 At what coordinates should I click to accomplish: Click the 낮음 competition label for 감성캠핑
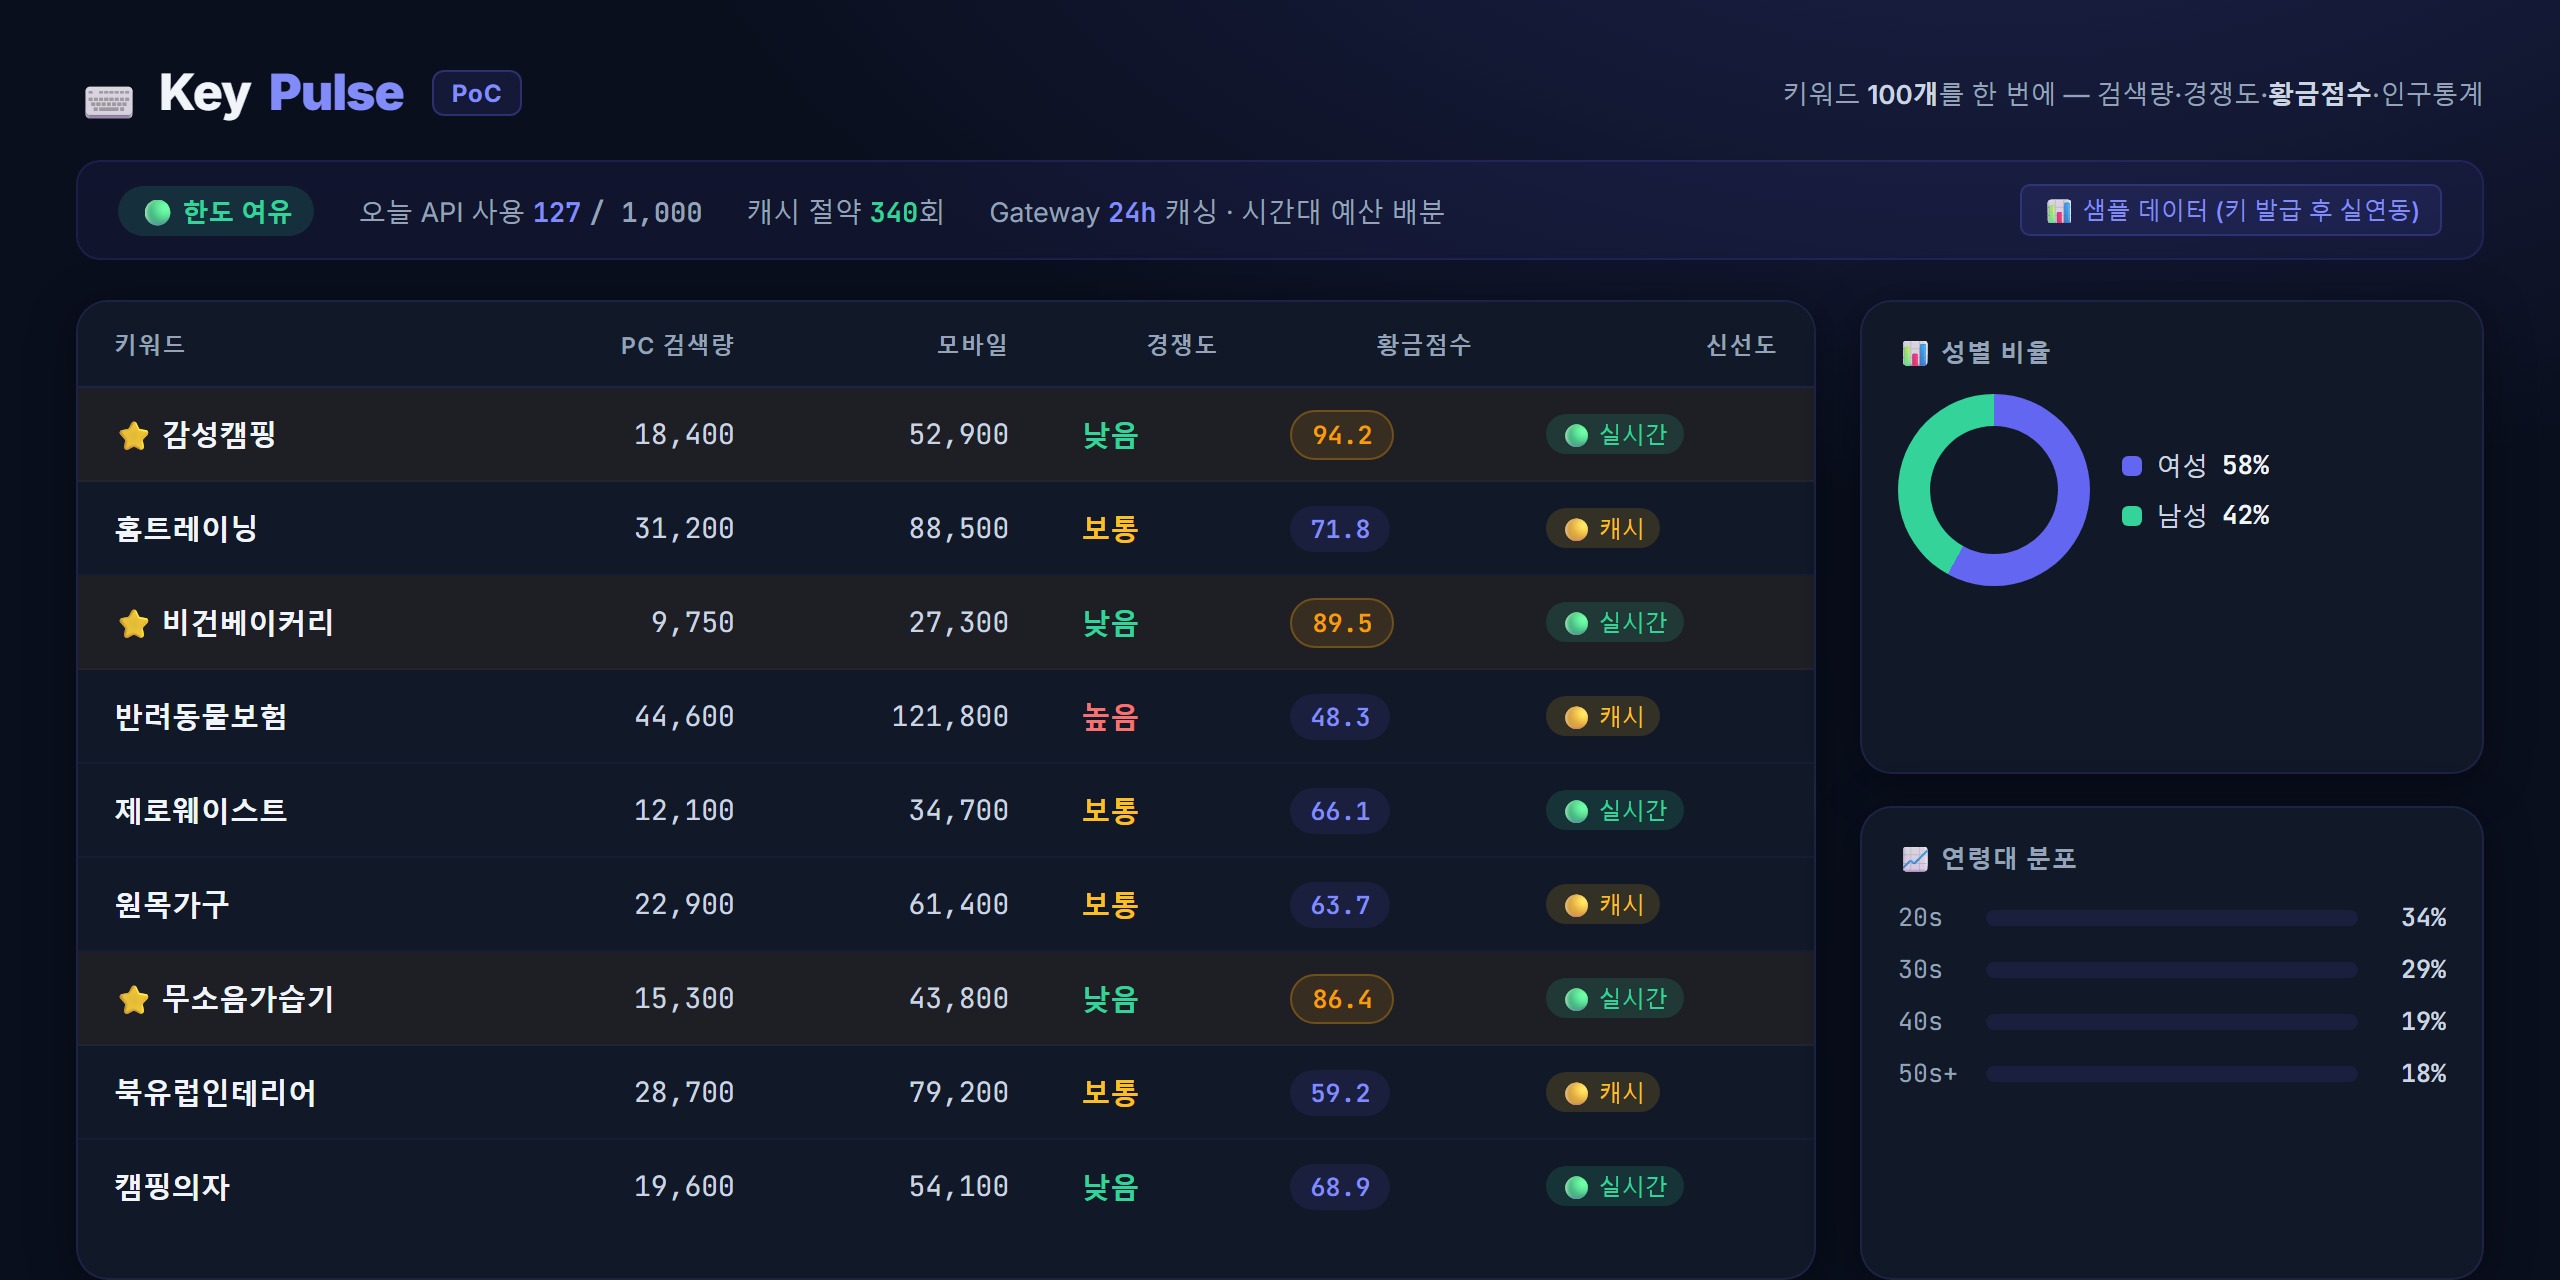(1110, 435)
